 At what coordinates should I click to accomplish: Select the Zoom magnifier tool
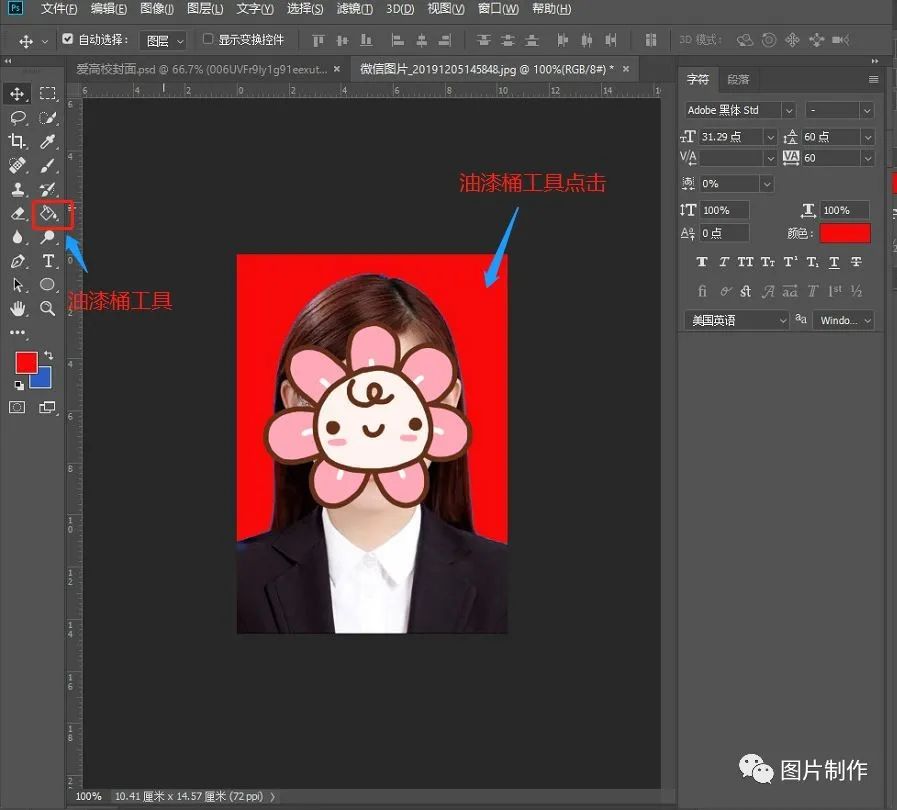(47, 308)
